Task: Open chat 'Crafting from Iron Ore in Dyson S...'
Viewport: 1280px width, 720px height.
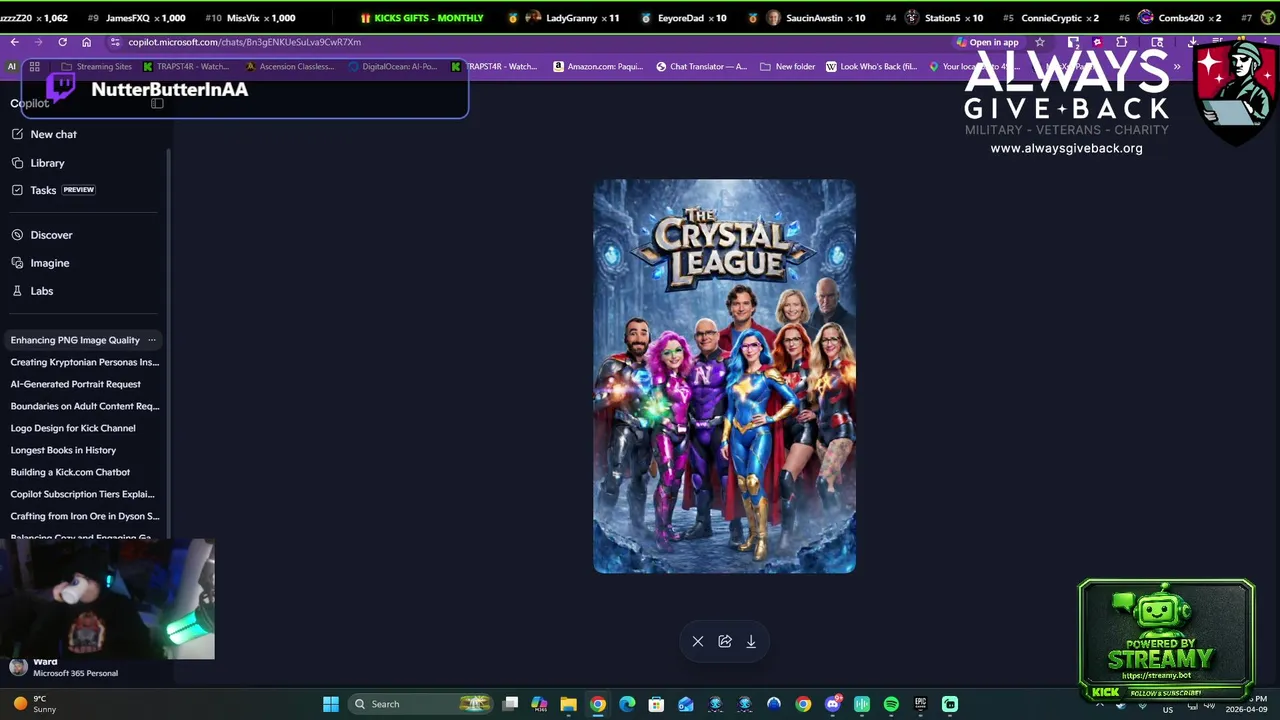Action: [x=85, y=516]
